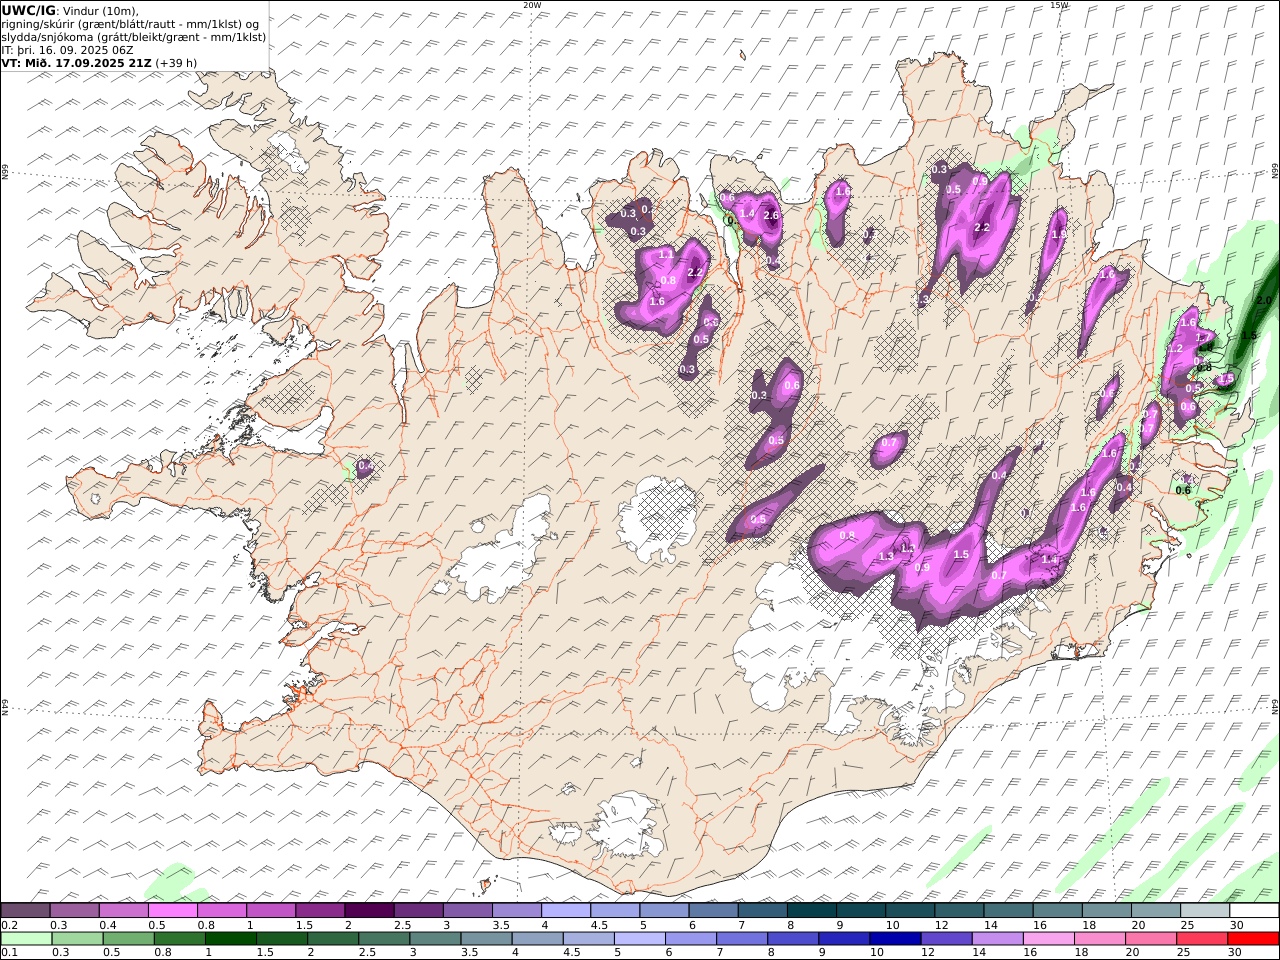Pick top legend swatch between 2 and 2.5
The width and height of the screenshot is (1280, 960).
(369, 910)
